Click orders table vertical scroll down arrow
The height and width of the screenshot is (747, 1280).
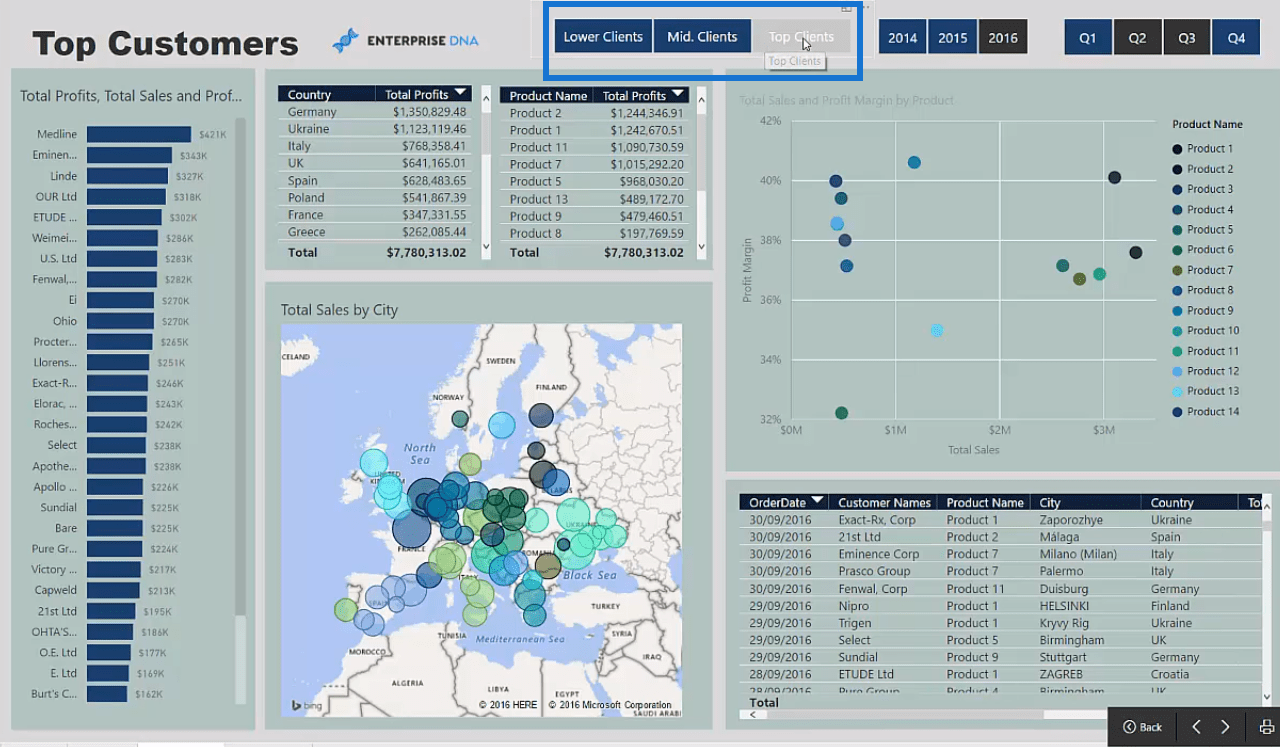point(1267,697)
